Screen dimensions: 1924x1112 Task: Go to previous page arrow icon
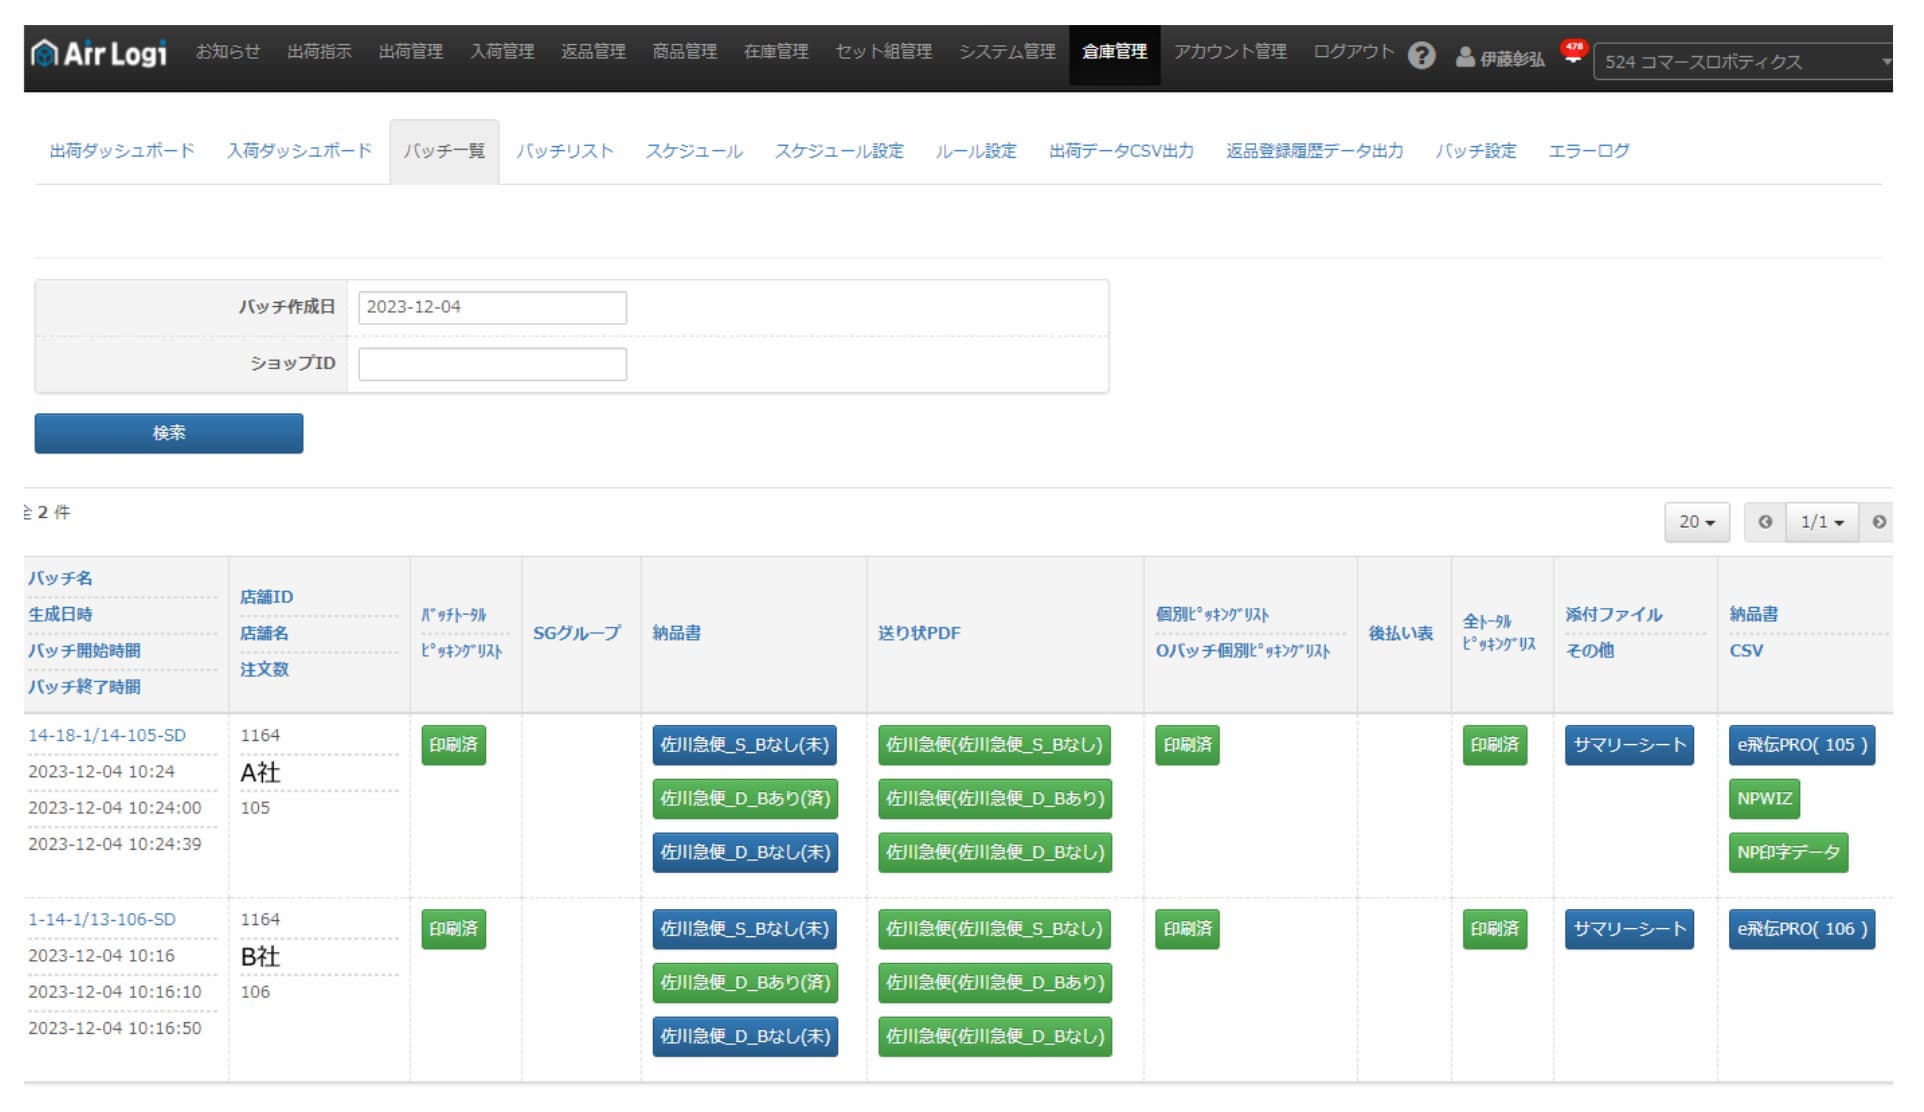1765,522
